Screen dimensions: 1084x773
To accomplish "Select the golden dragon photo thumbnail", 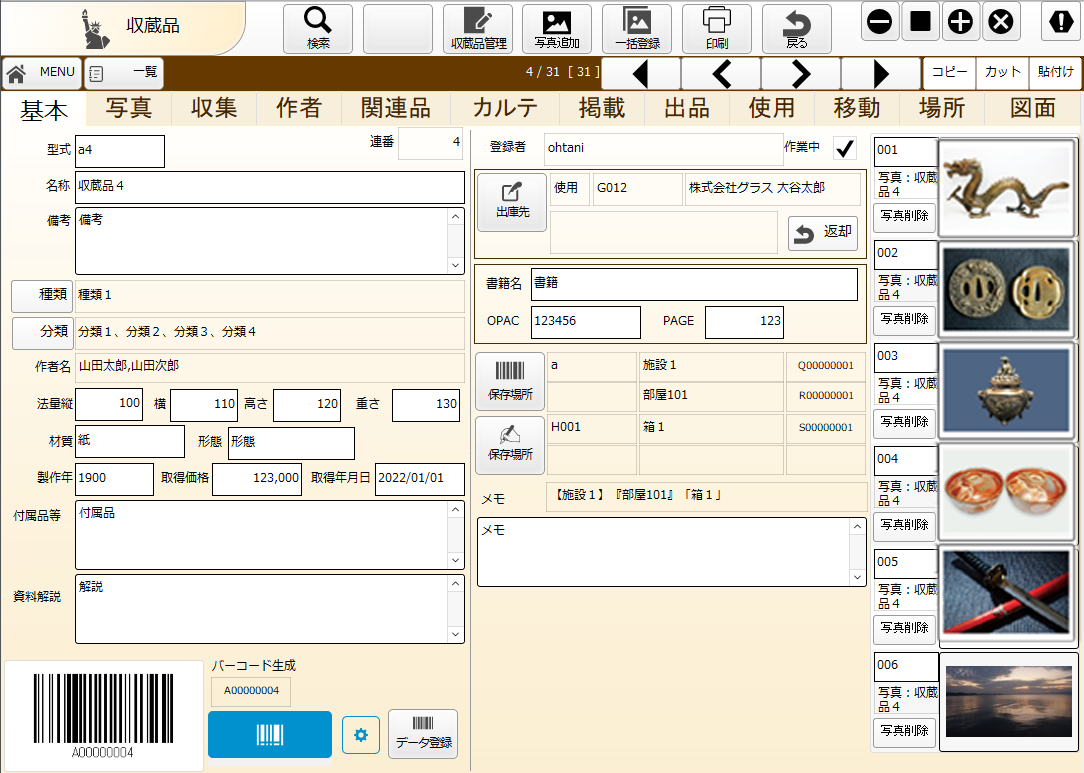I will (1007, 187).
